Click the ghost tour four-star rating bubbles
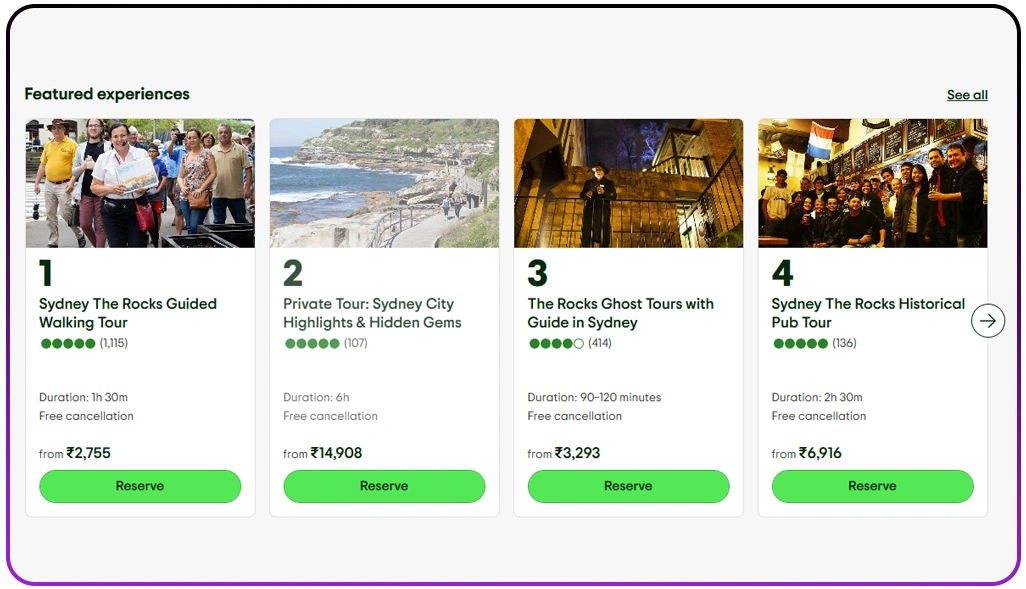 (x=556, y=344)
